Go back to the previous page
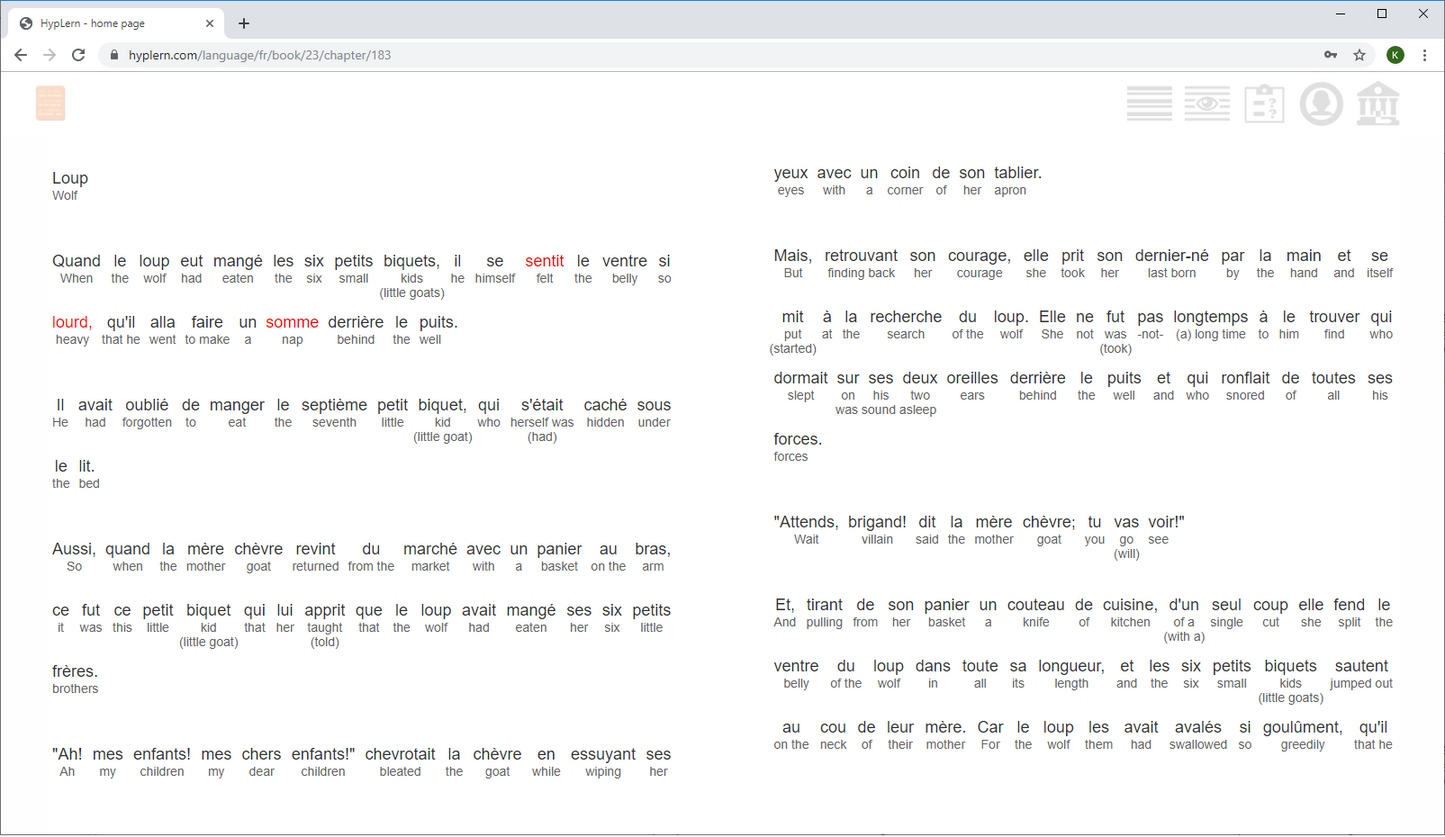The image size is (1445, 837). pyautogui.click(x=21, y=55)
